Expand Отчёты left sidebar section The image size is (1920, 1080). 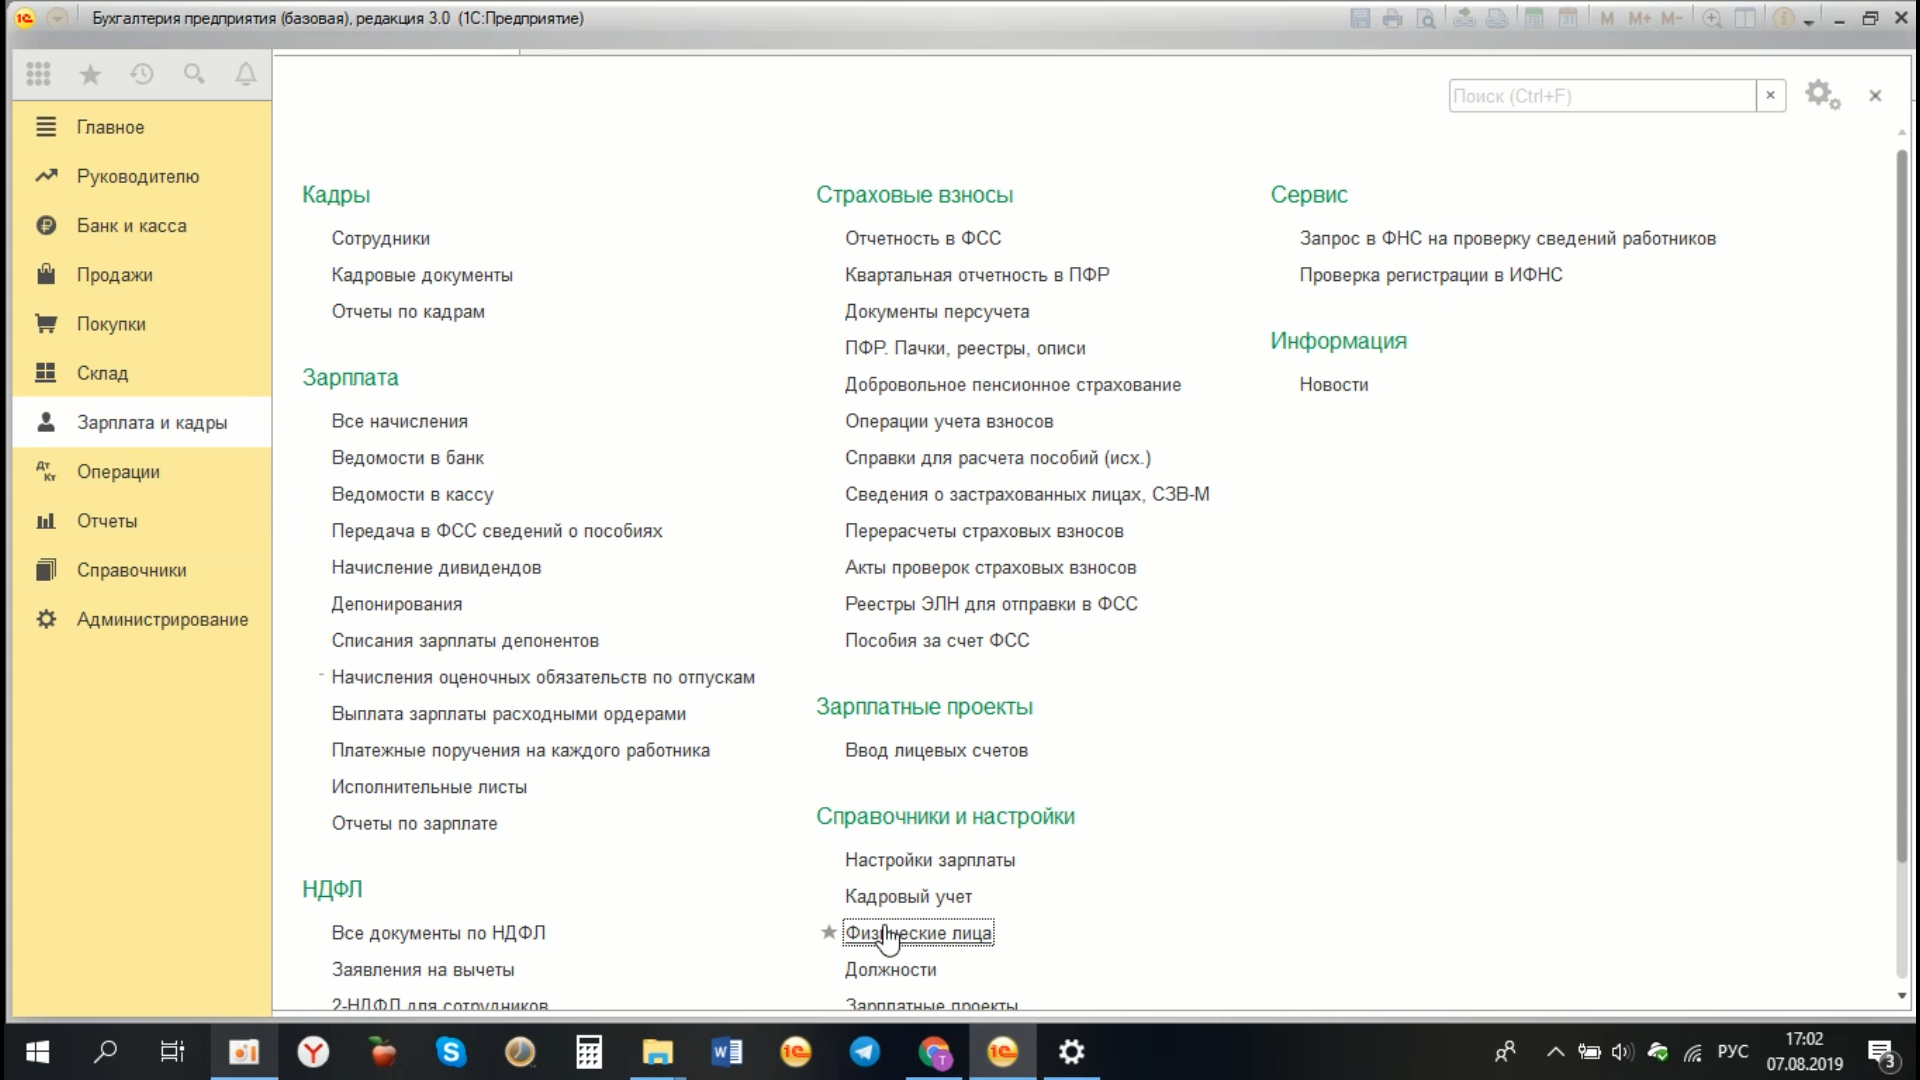tap(105, 521)
